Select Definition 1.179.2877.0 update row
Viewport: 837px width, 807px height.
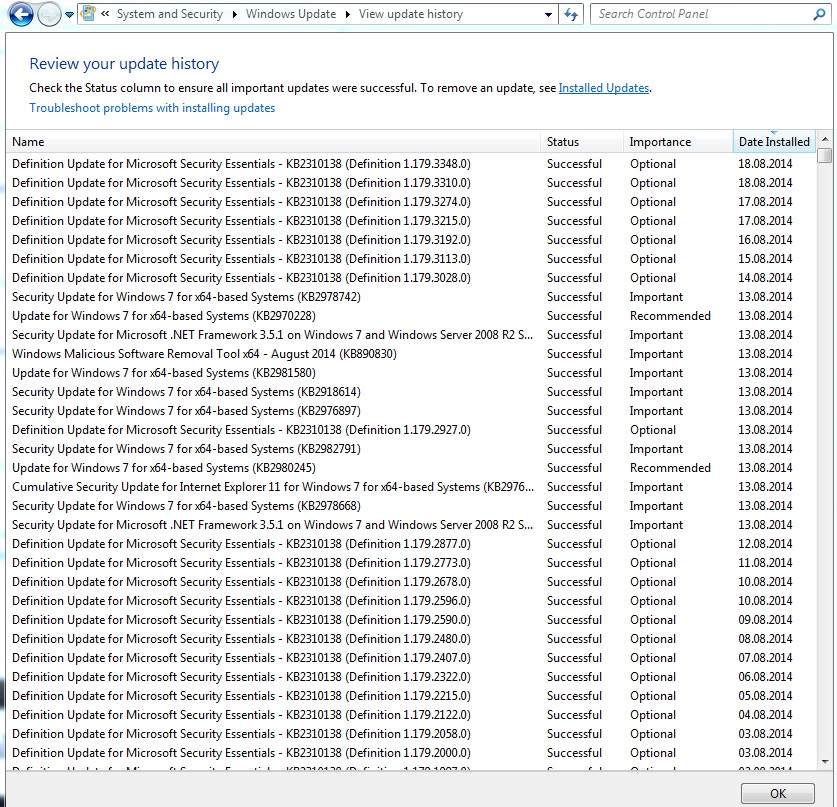(x=411, y=544)
